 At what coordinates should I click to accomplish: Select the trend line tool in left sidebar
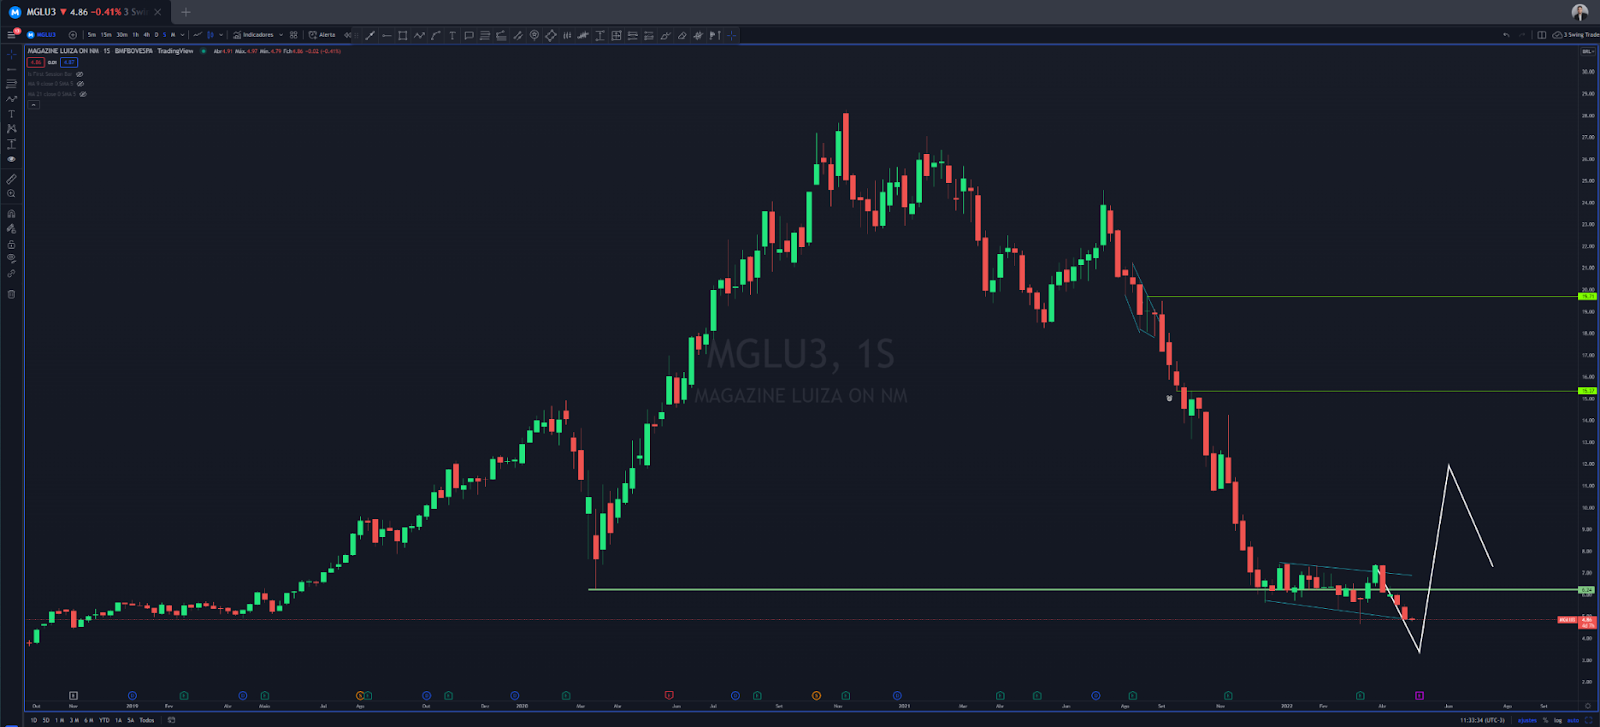12,69
